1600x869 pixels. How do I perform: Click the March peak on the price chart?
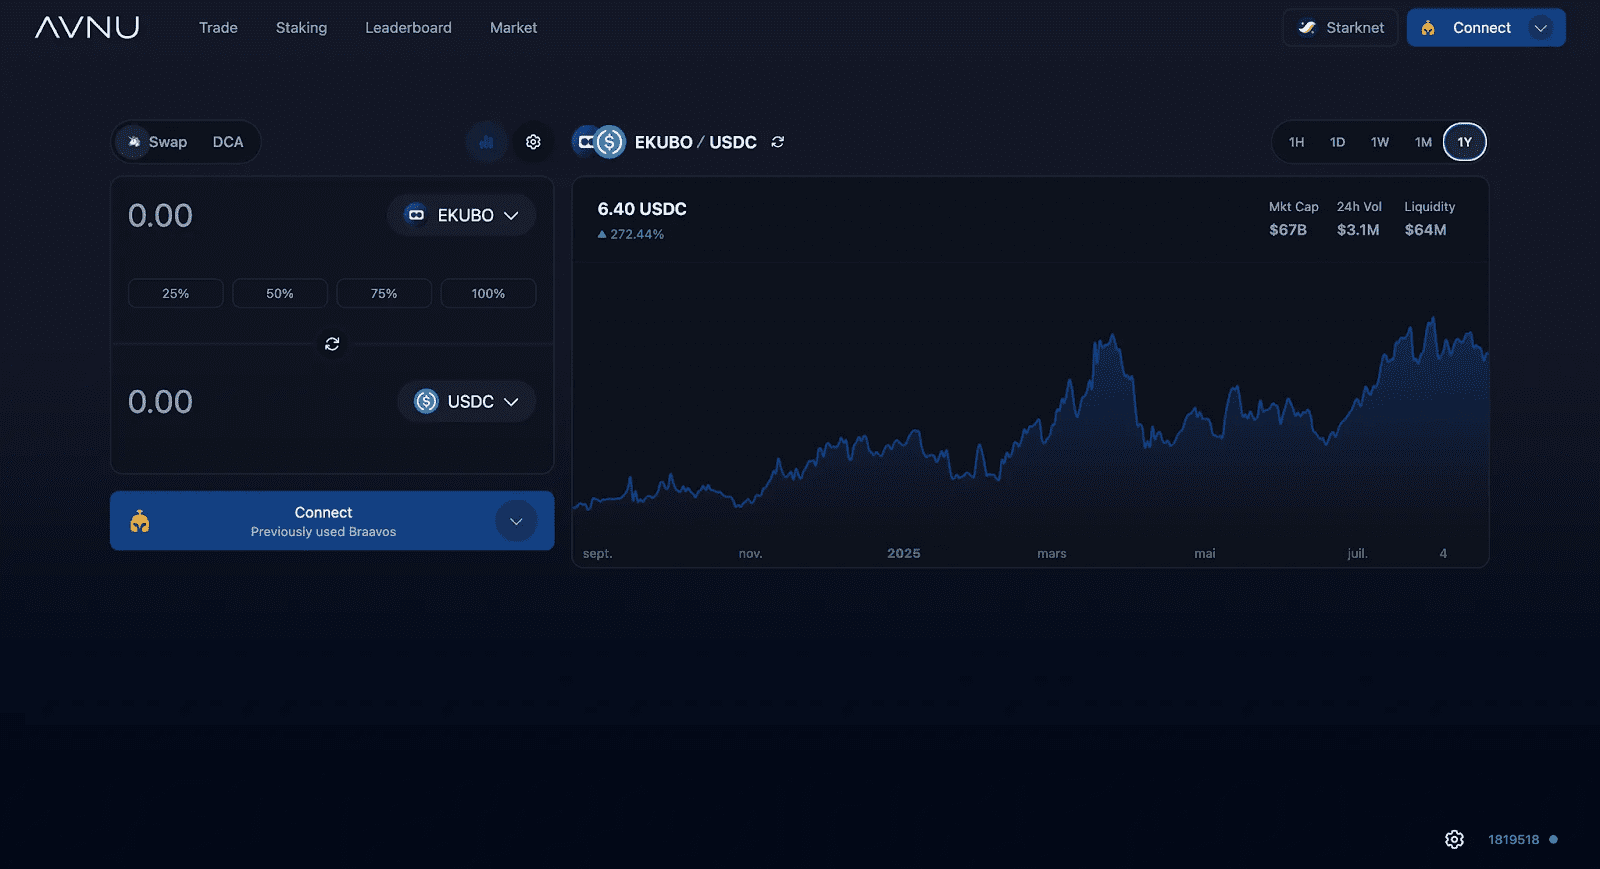pyautogui.click(x=1111, y=337)
